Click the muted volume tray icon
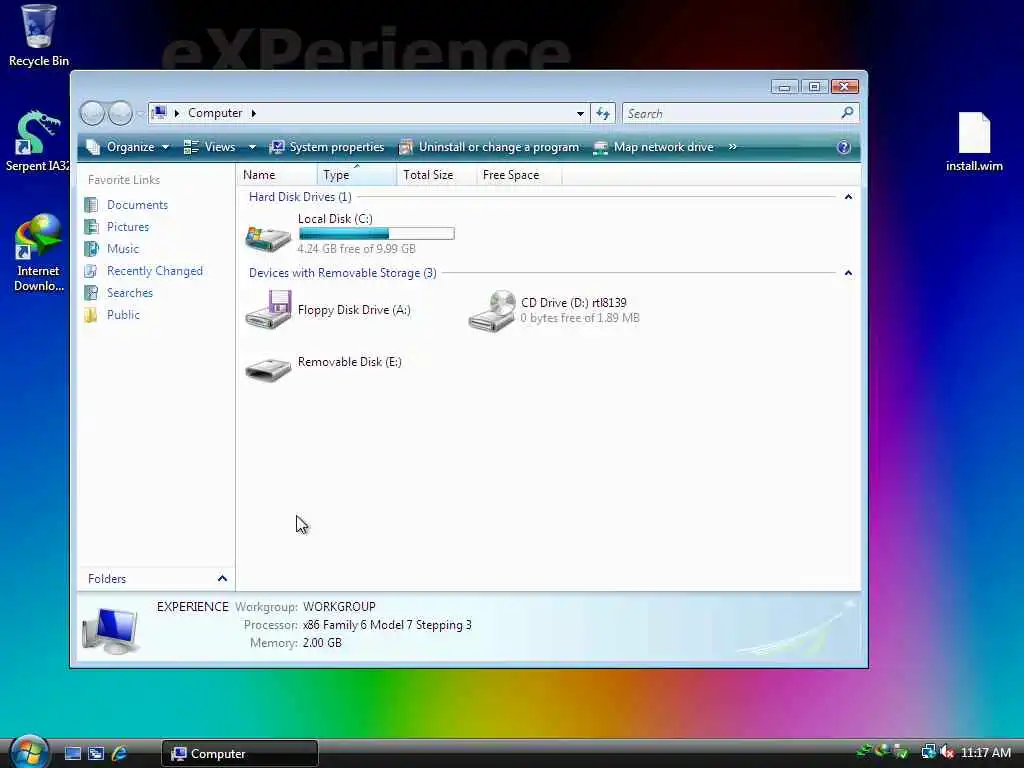 947,752
